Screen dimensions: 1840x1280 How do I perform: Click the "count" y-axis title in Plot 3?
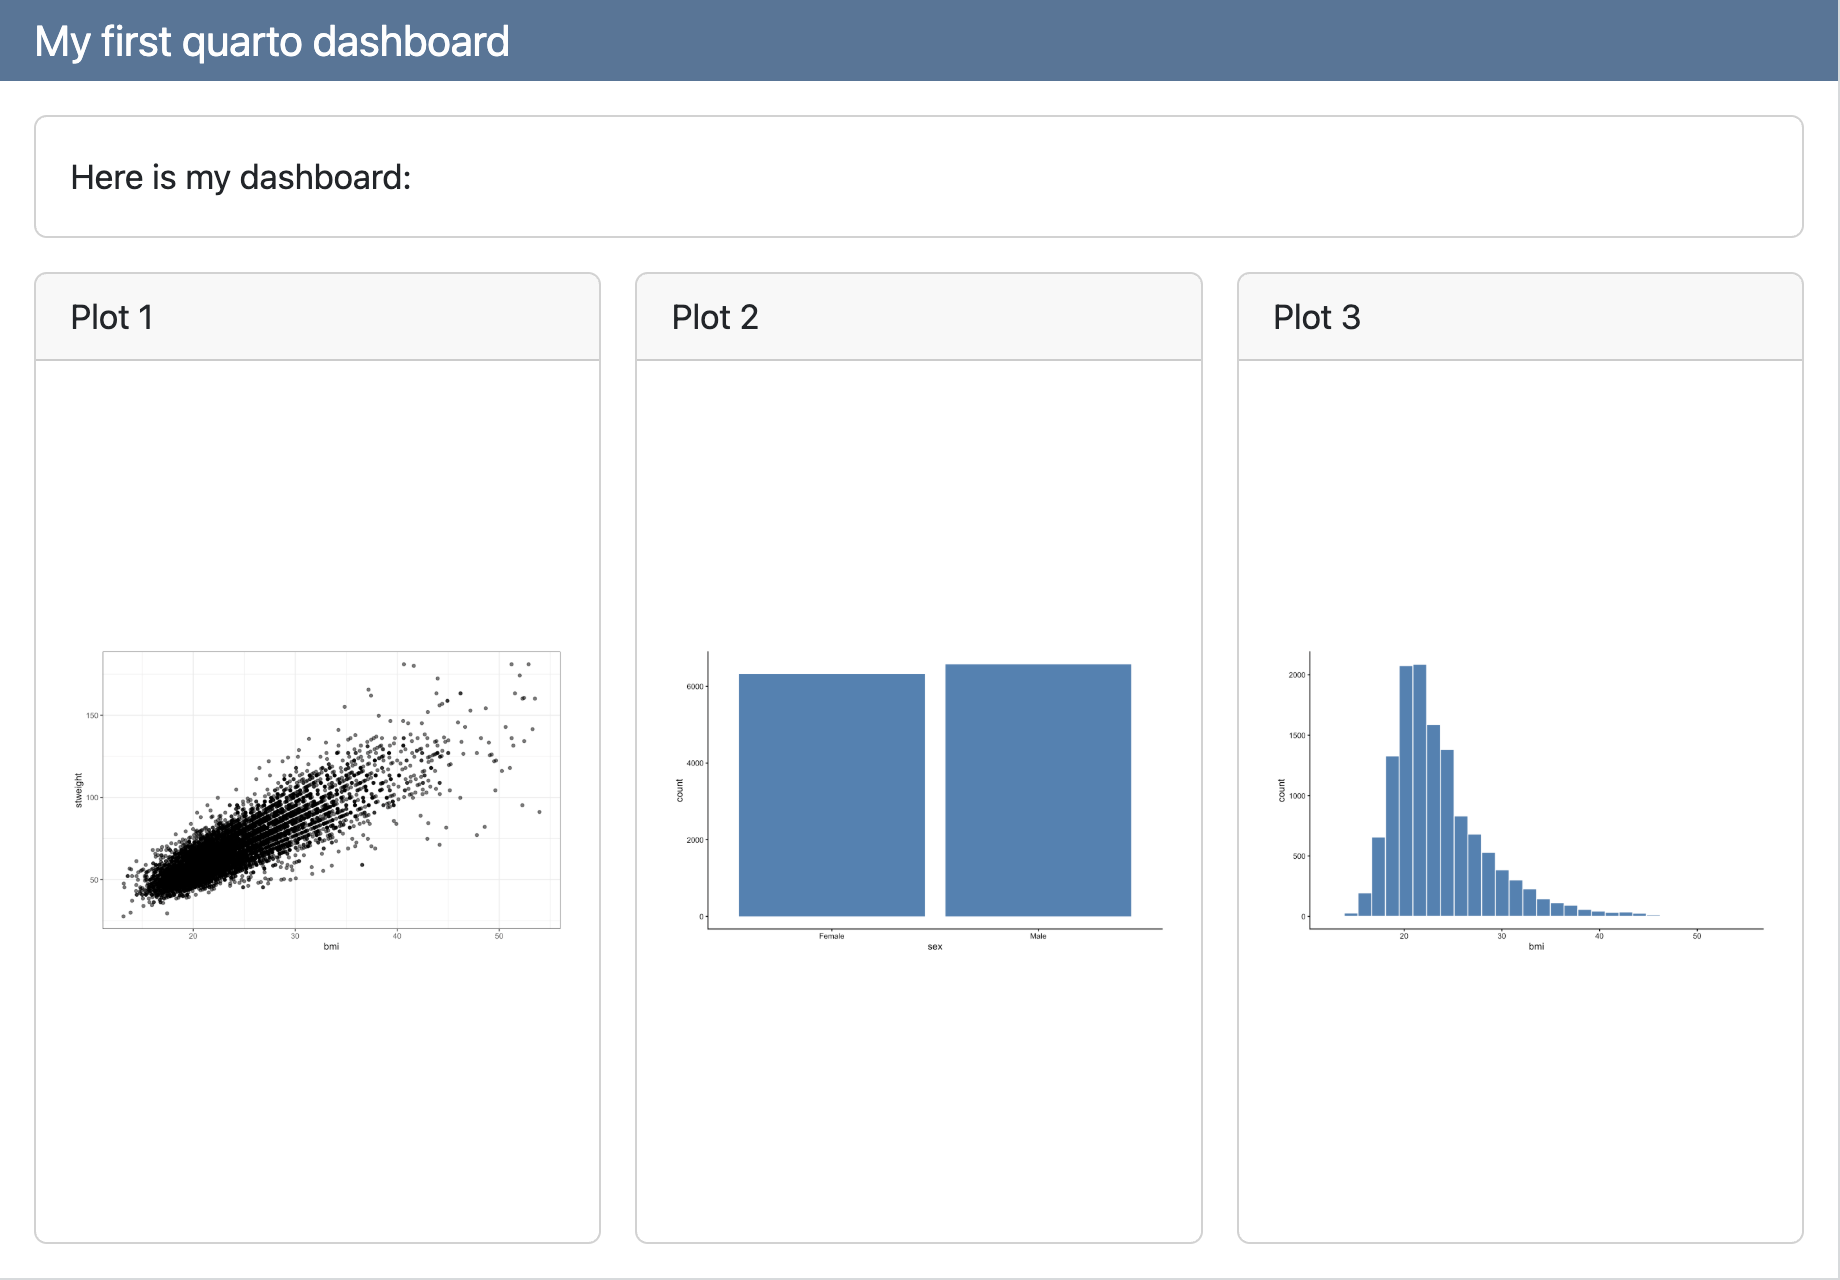point(1282,790)
